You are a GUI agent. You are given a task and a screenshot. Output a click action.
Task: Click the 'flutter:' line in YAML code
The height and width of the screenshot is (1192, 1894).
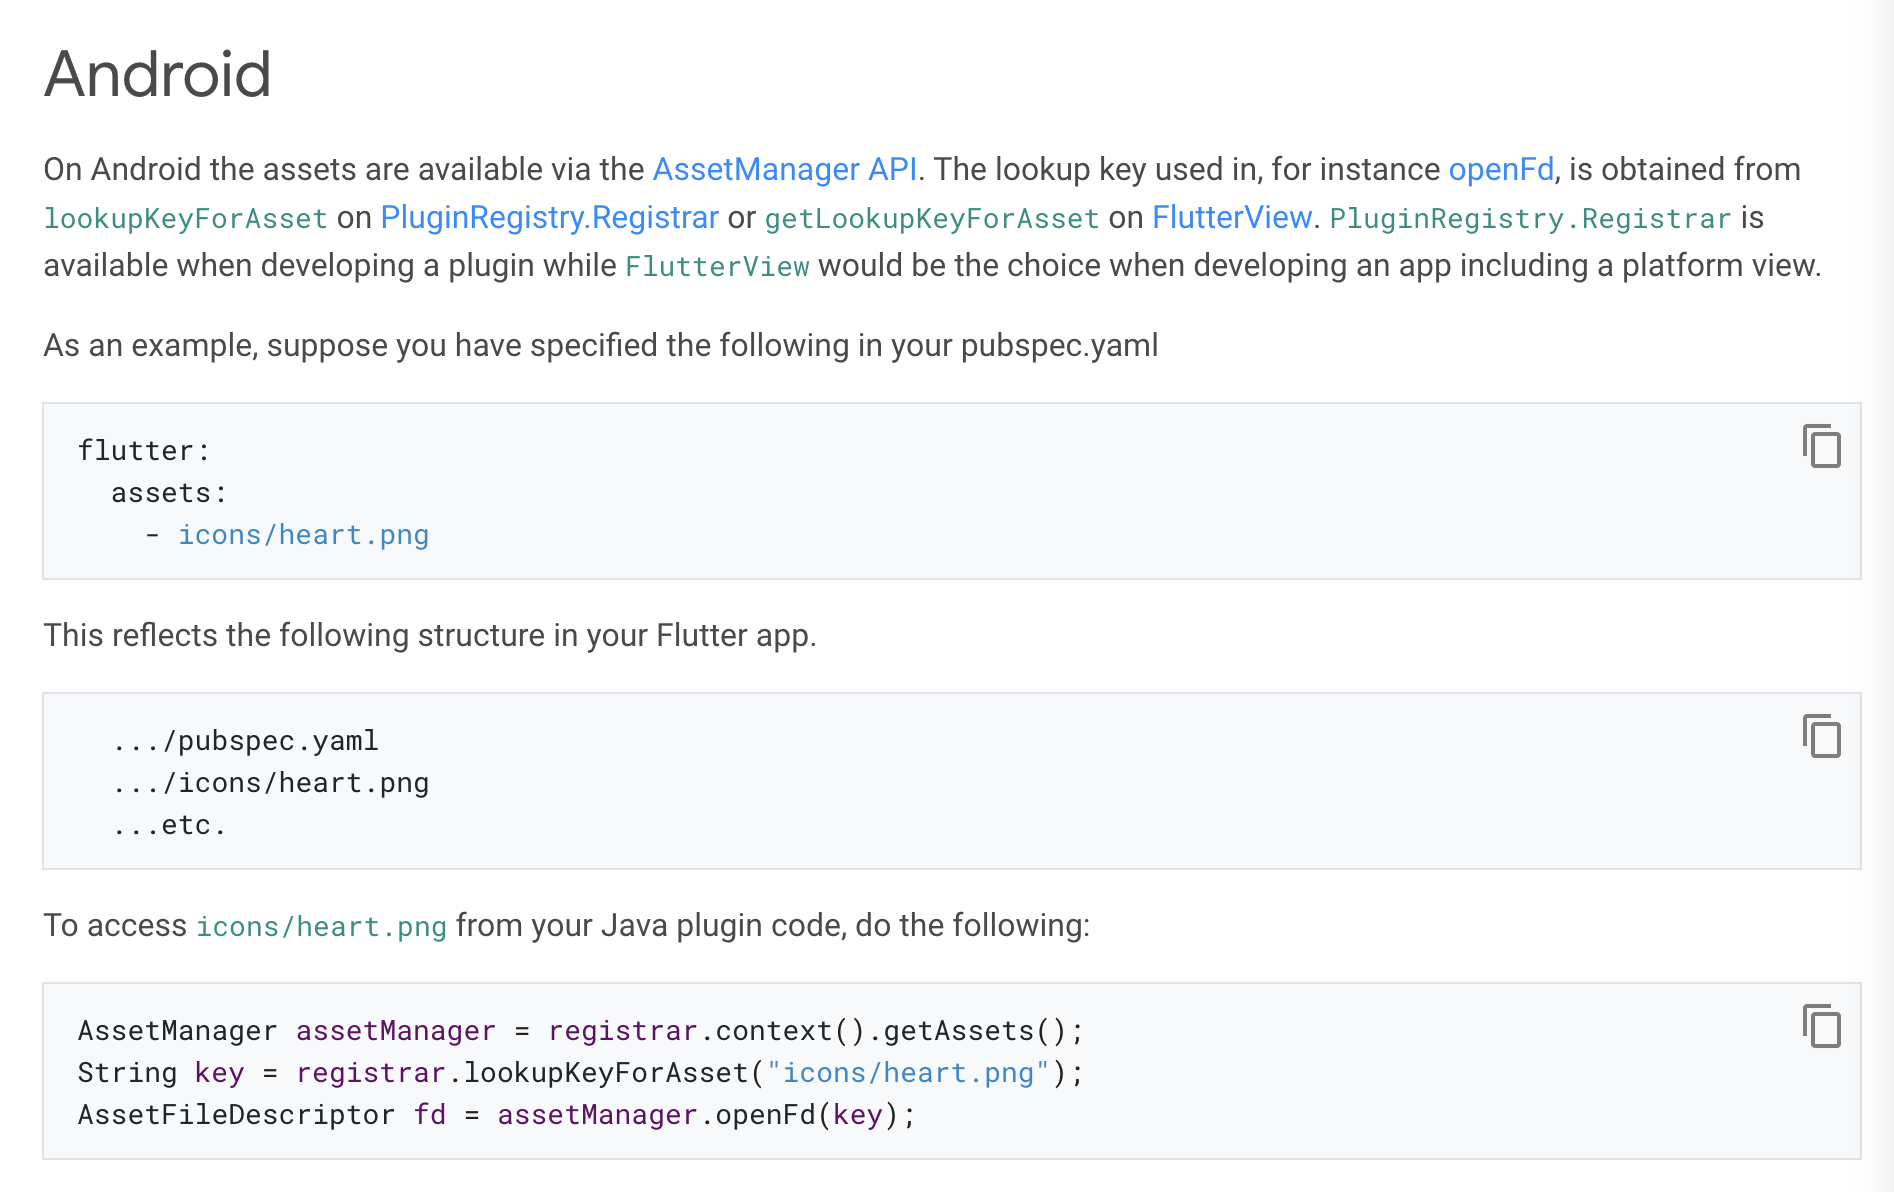click(x=144, y=451)
